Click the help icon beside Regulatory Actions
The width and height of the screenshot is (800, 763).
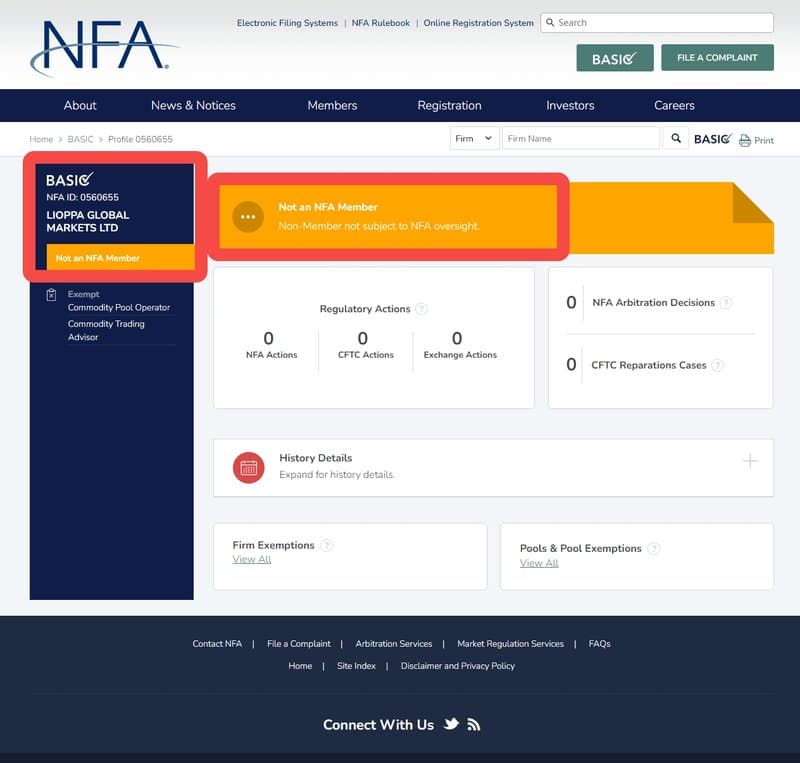point(421,309)
